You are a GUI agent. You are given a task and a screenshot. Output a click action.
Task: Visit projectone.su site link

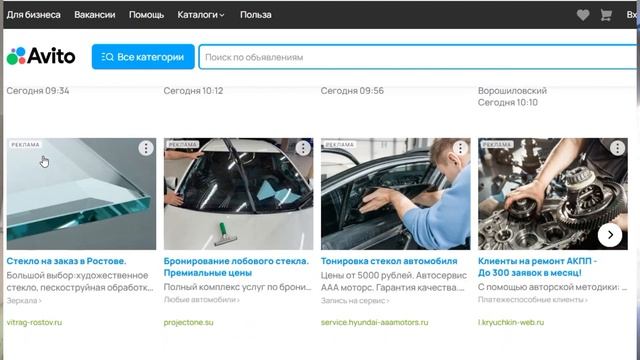tap(189, 322)
